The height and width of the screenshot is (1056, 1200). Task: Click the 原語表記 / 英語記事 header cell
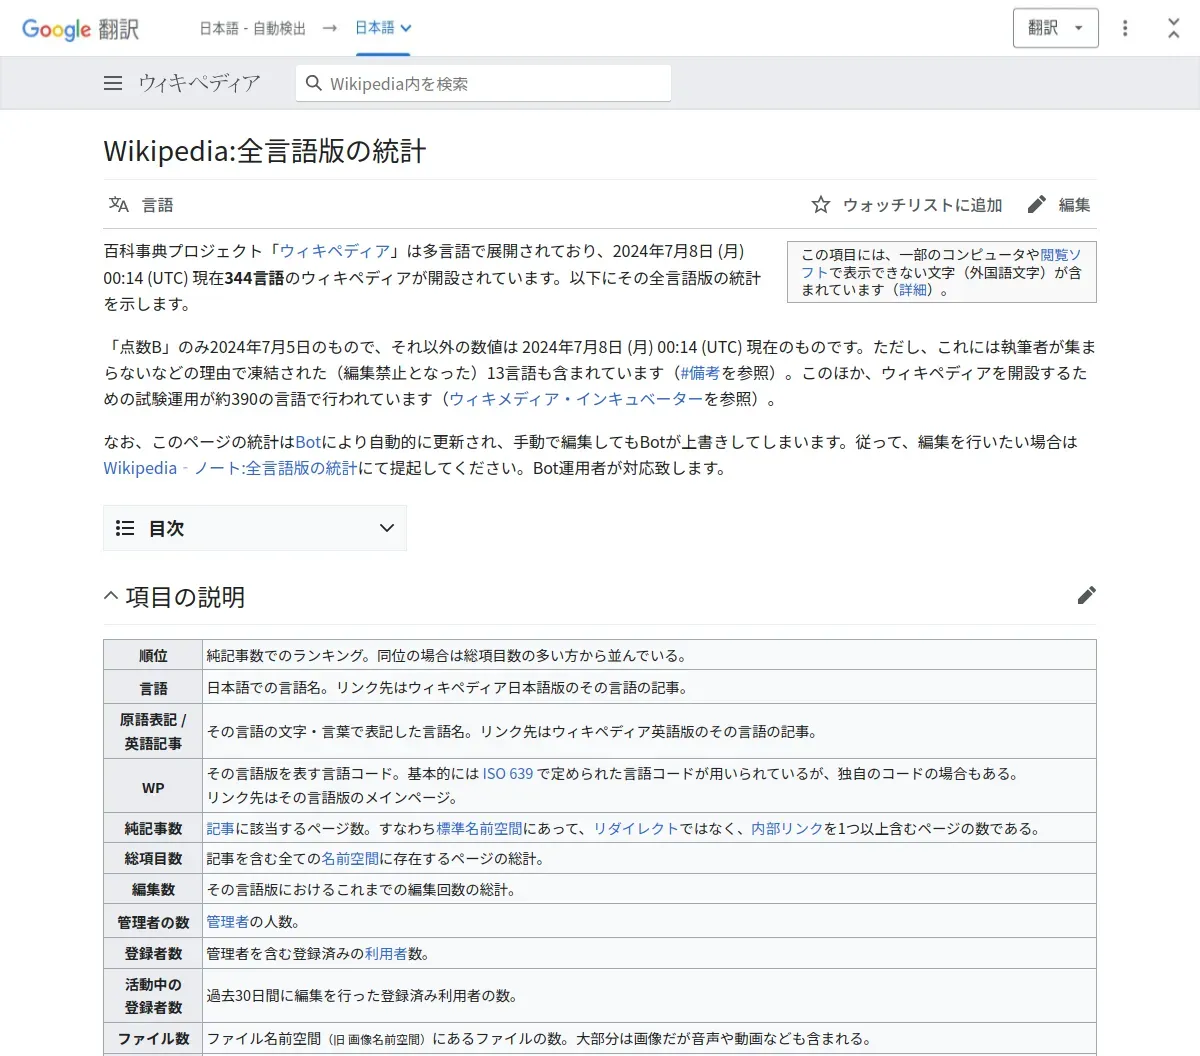[153, 732]
